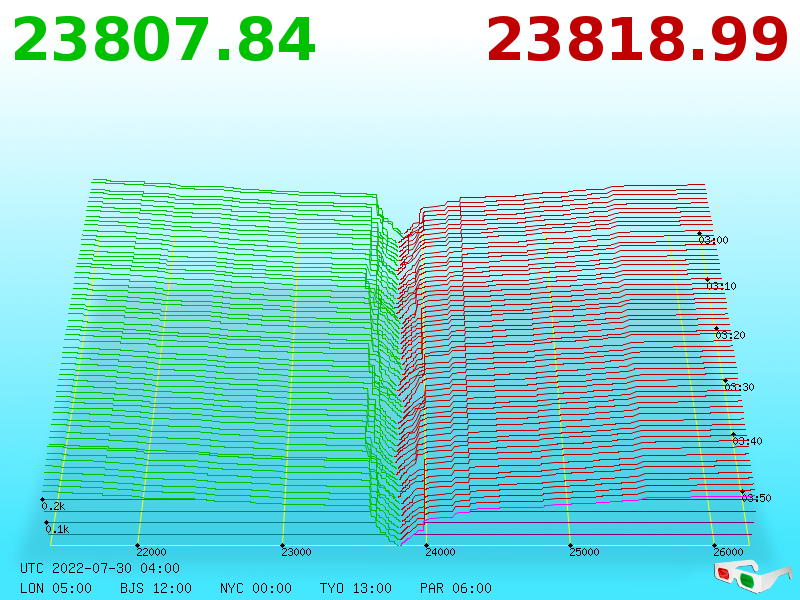The width and height of the screenshot is (800, 600).
Task: Click the UTC 2022-07-30 04:00 timestamp
Action: click(x=100, y=568)
